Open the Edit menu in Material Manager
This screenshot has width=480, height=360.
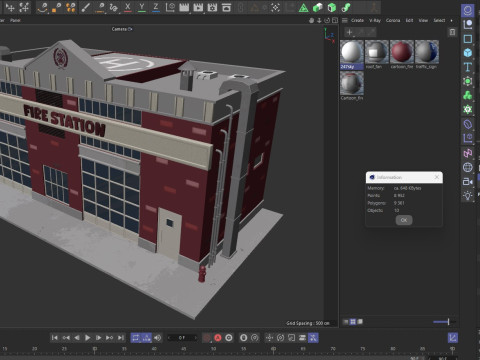point(409,20)
